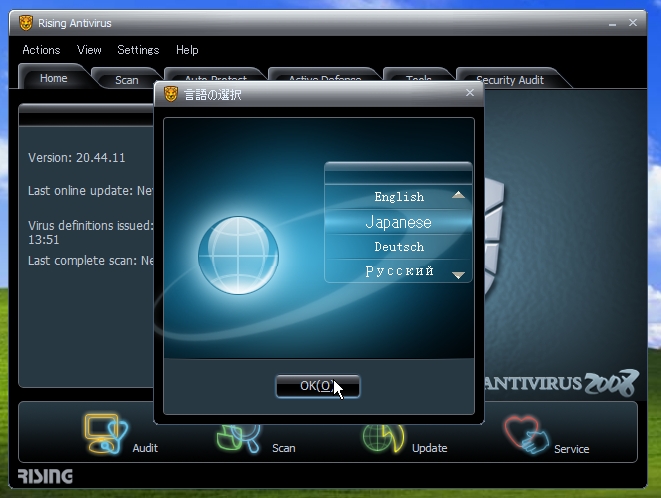The width and height of the screenshot is (661, 498).
Task: Click the Scan magnifier icon
Action: [239, 439]
